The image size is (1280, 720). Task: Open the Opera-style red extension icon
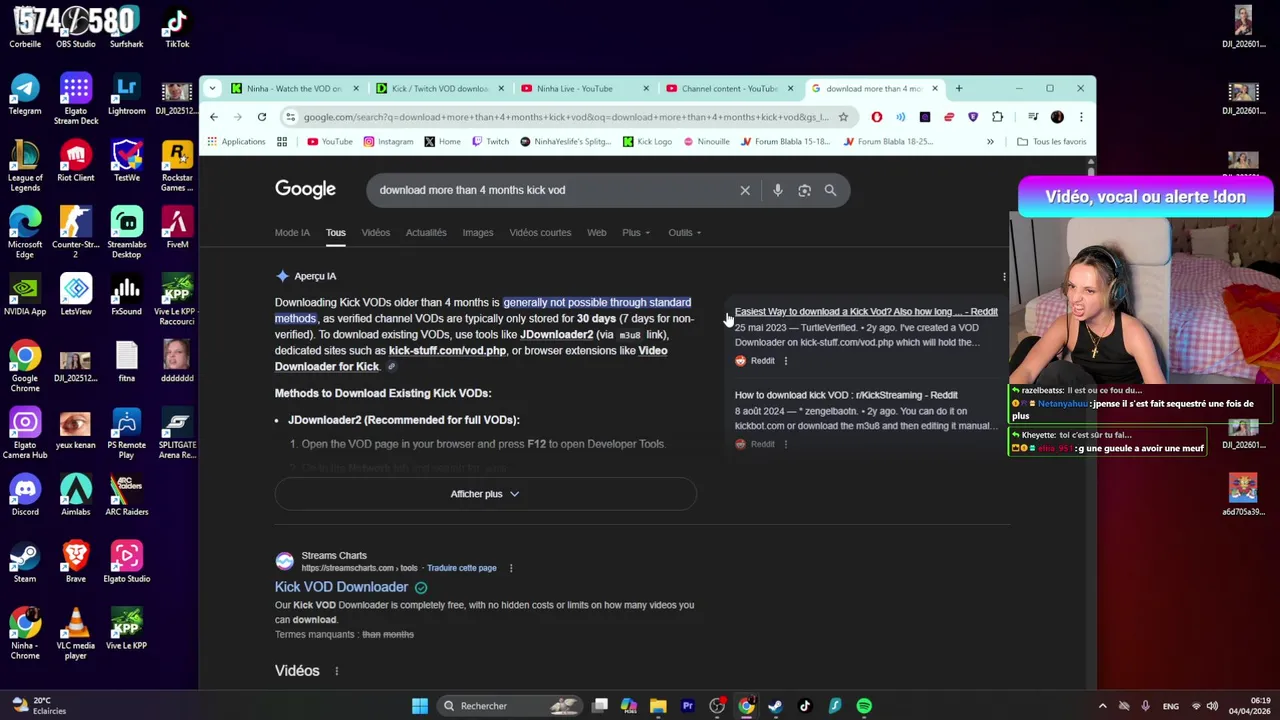(x=877, y=117)
